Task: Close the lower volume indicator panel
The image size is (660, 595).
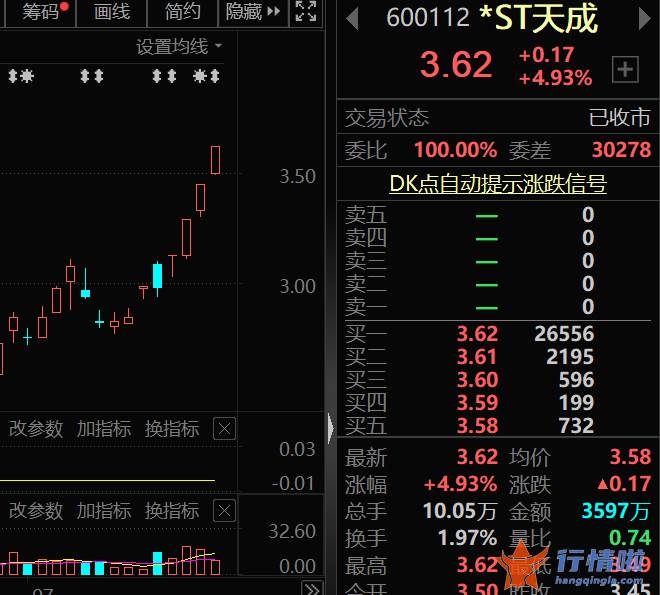Action: 224,511
